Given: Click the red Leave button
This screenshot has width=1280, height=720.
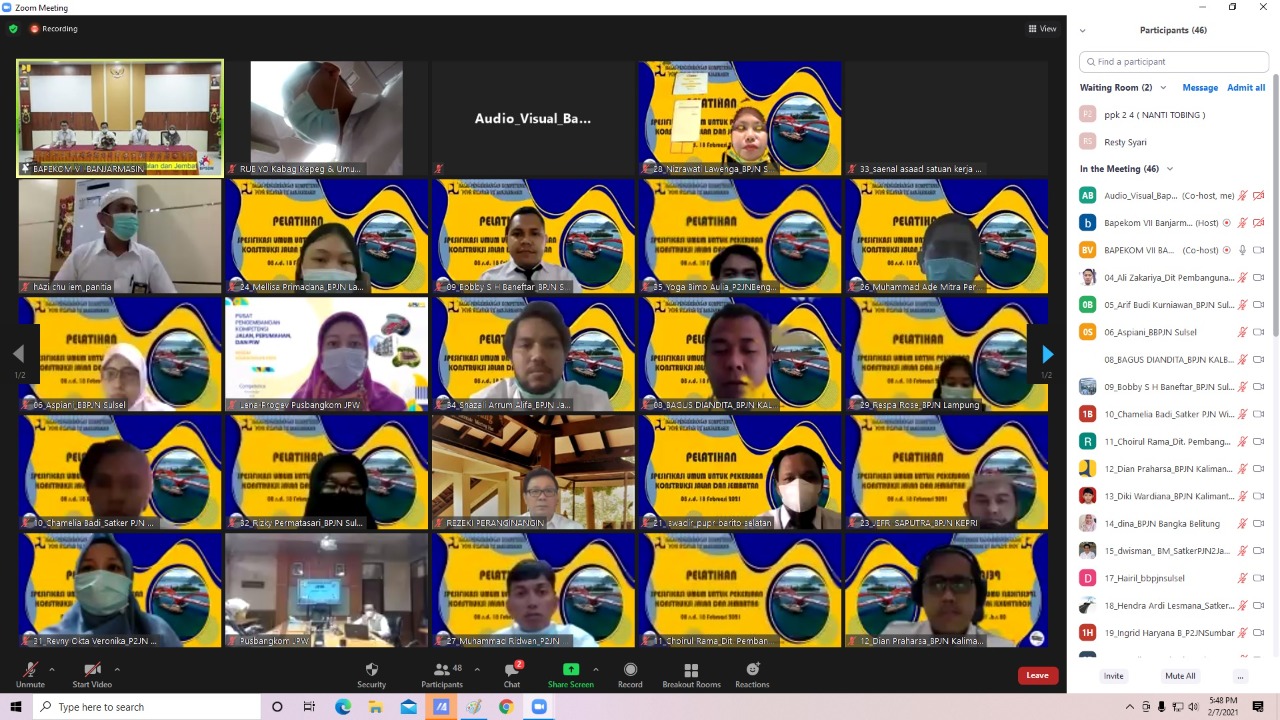Looking at the screenshot, I should pos(1038,675).
